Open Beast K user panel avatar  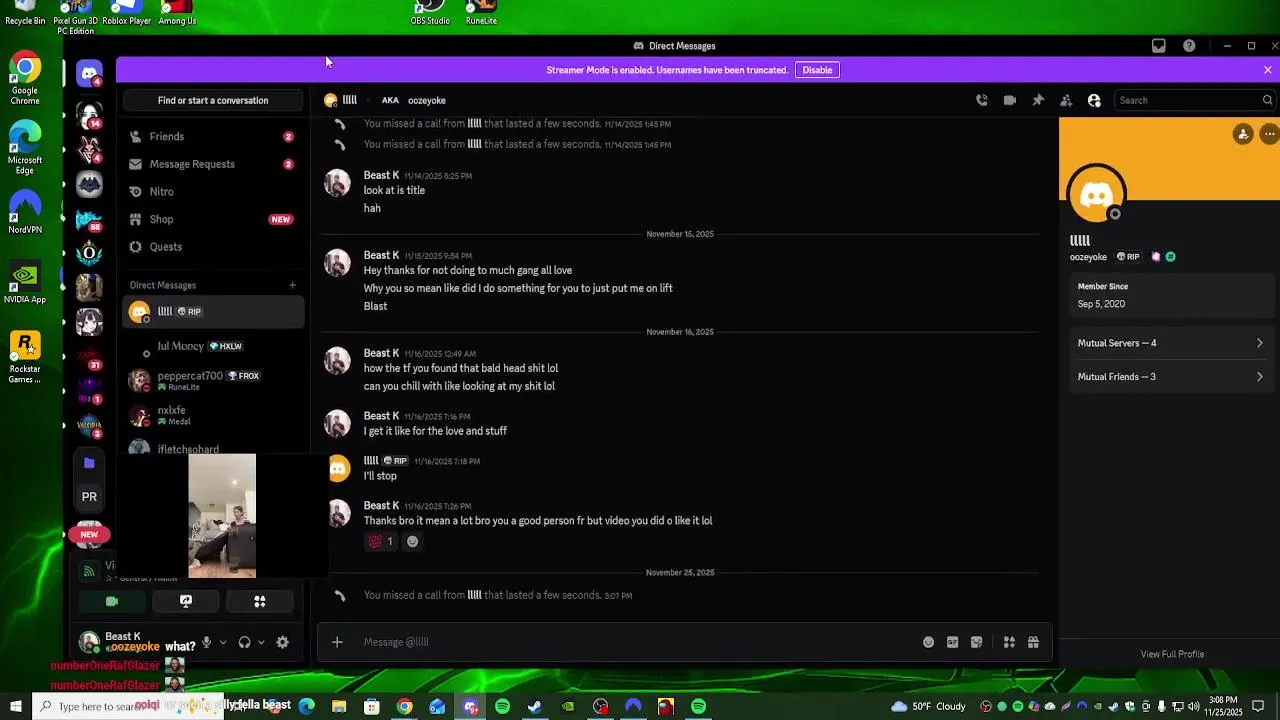click(x=89, y=642)
